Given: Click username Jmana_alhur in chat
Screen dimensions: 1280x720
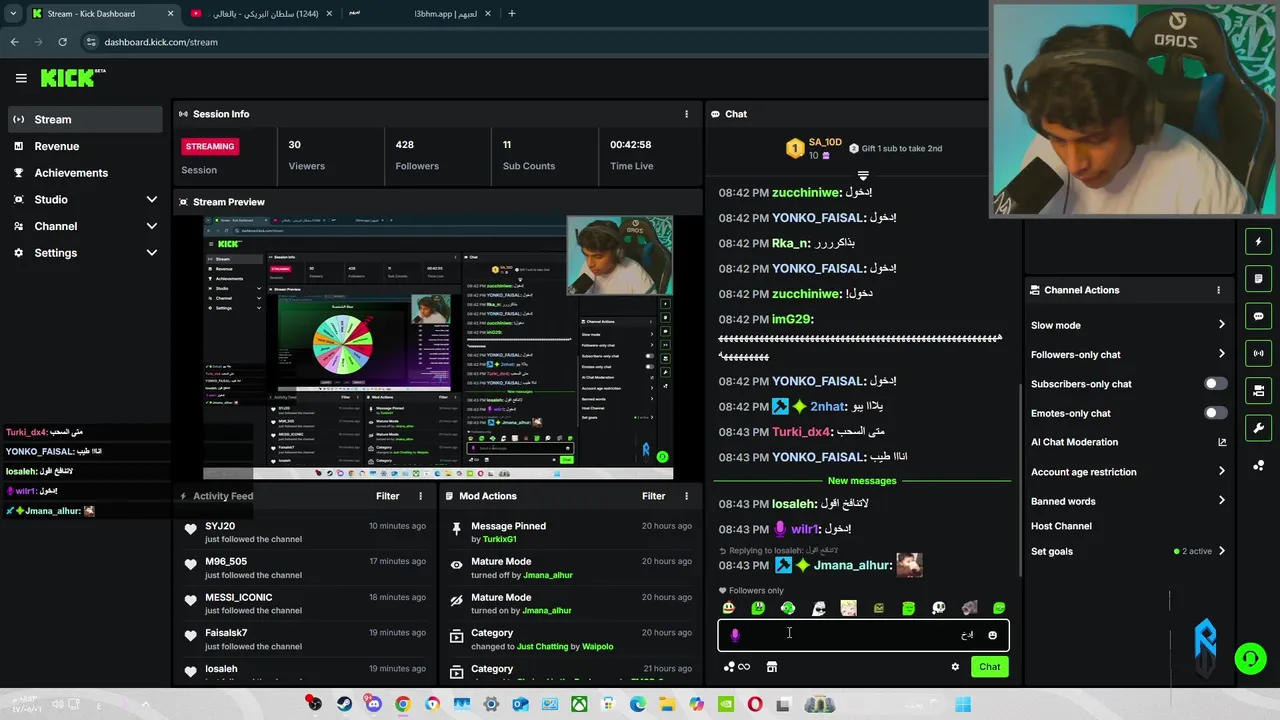Looking at the screenshot, I should [852, 565].
